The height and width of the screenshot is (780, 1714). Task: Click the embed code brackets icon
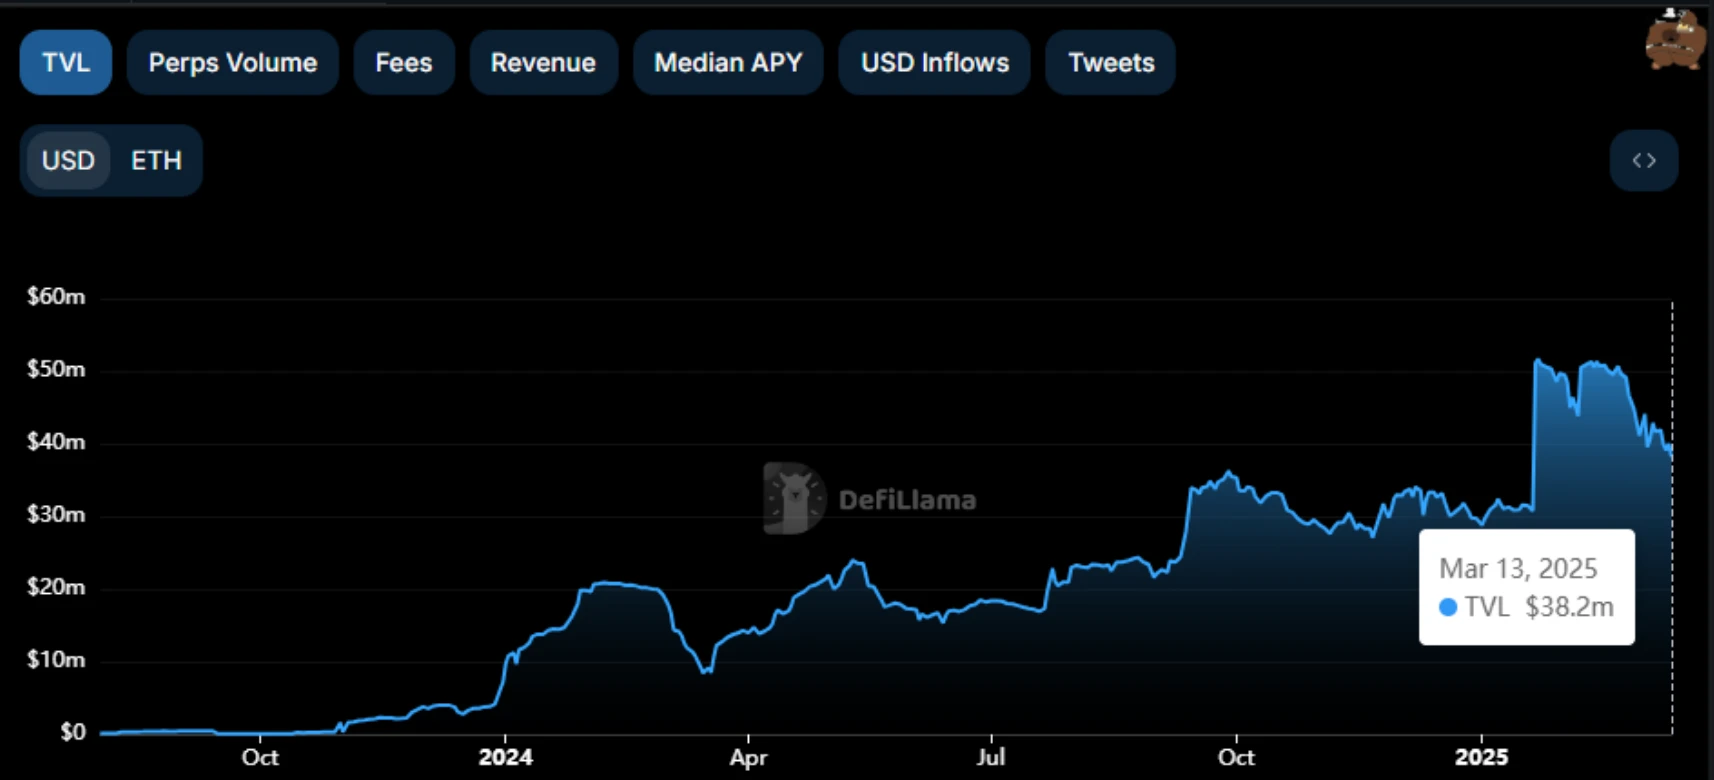coord(1643,160)
